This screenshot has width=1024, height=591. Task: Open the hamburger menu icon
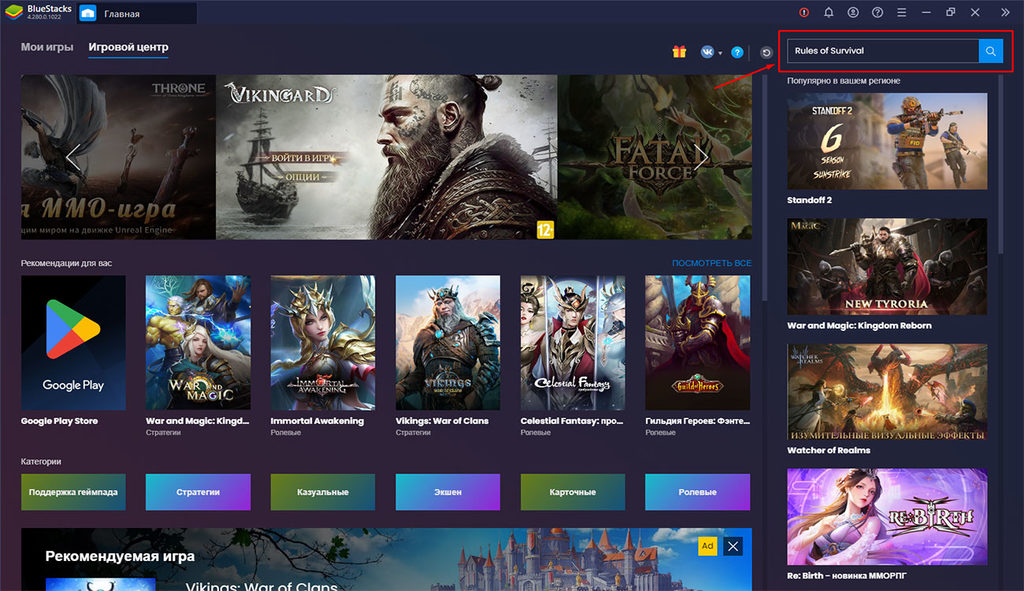coord(902,12)
